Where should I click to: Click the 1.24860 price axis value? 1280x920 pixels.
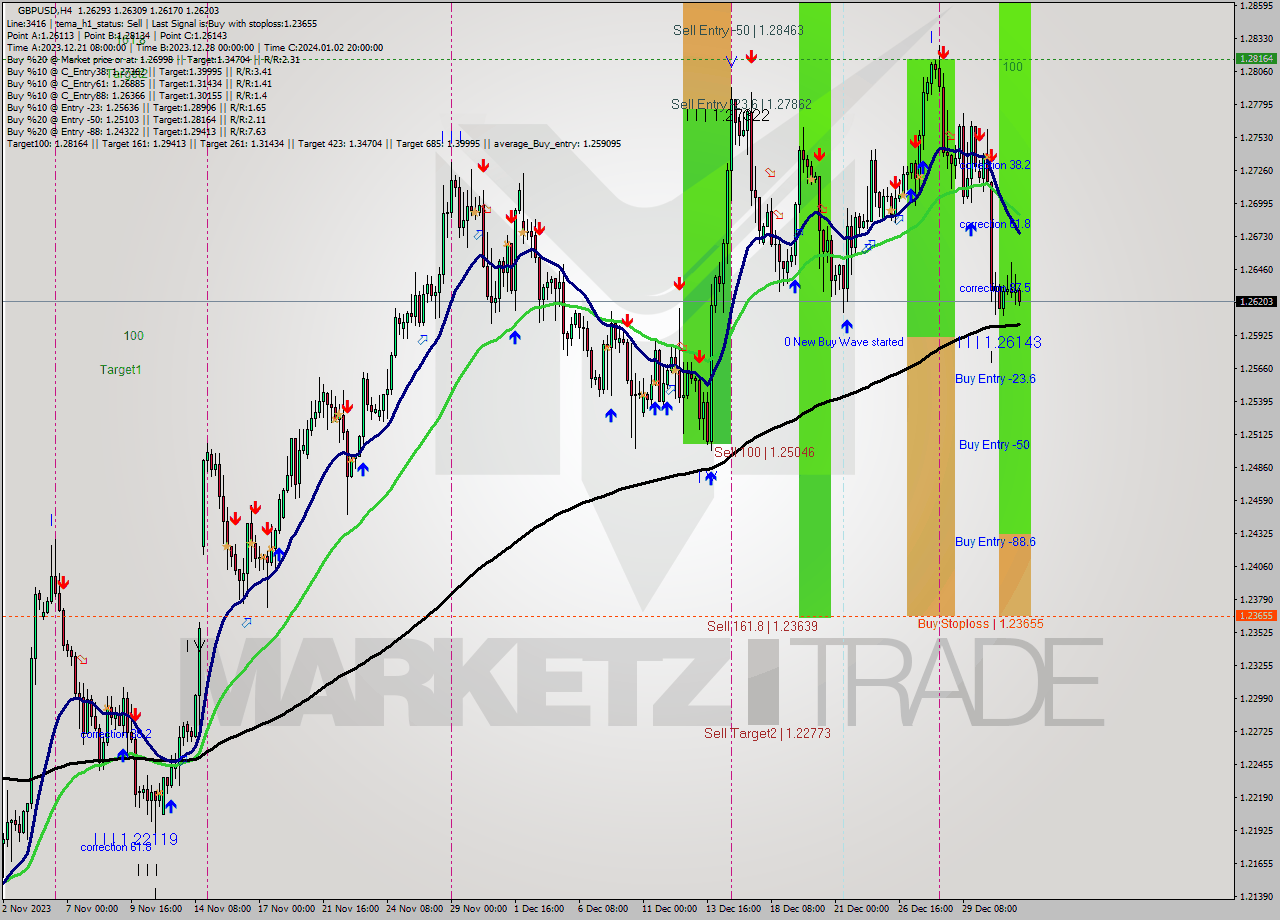pos(1256,467)
